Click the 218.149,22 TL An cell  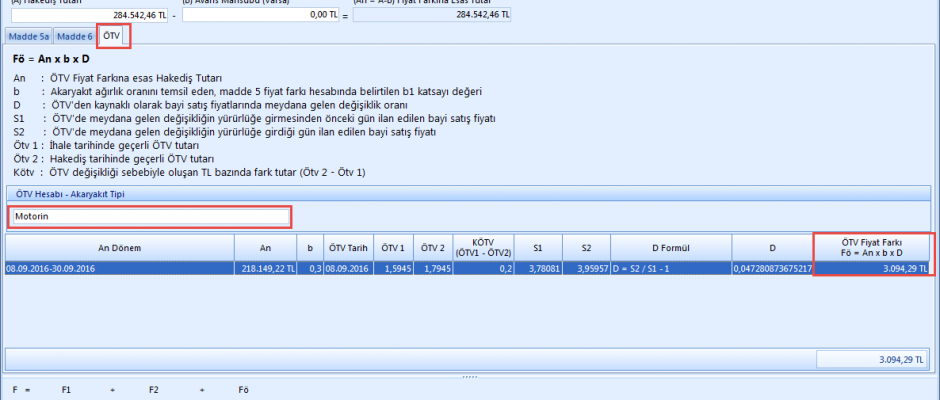265,269
